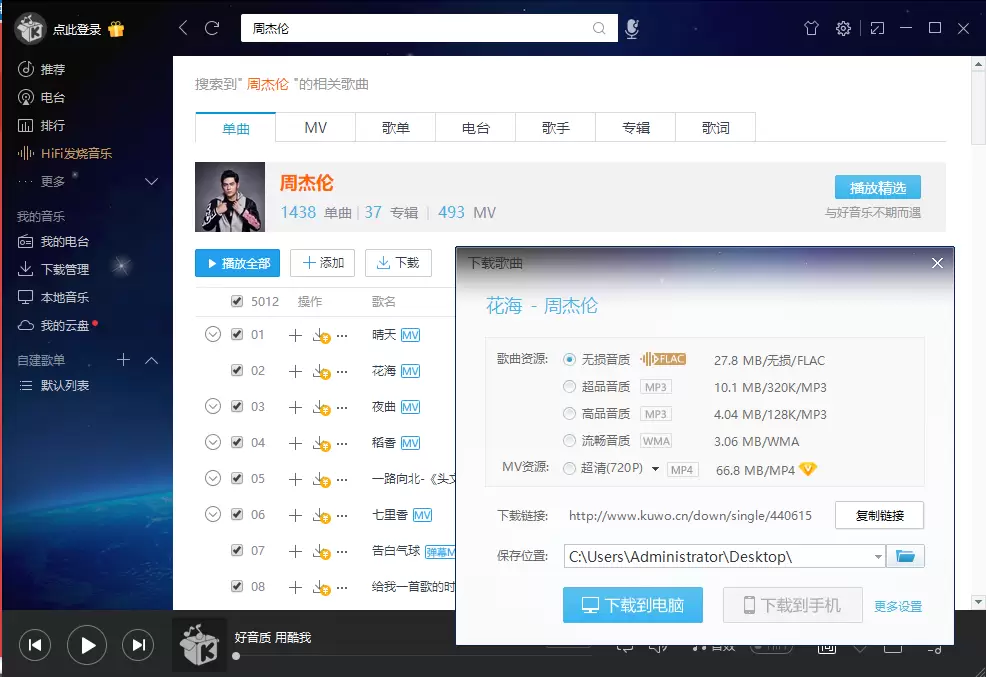The height and width of the screenshot is (677, 986).
Task: Switch to the 歌手 tab
Action: pos(555,128)
